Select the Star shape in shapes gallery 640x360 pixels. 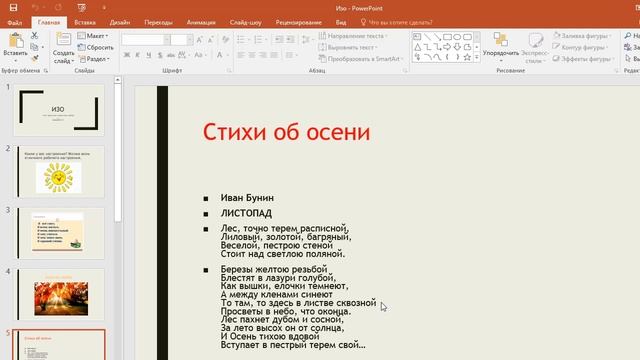tap(467, 58)
